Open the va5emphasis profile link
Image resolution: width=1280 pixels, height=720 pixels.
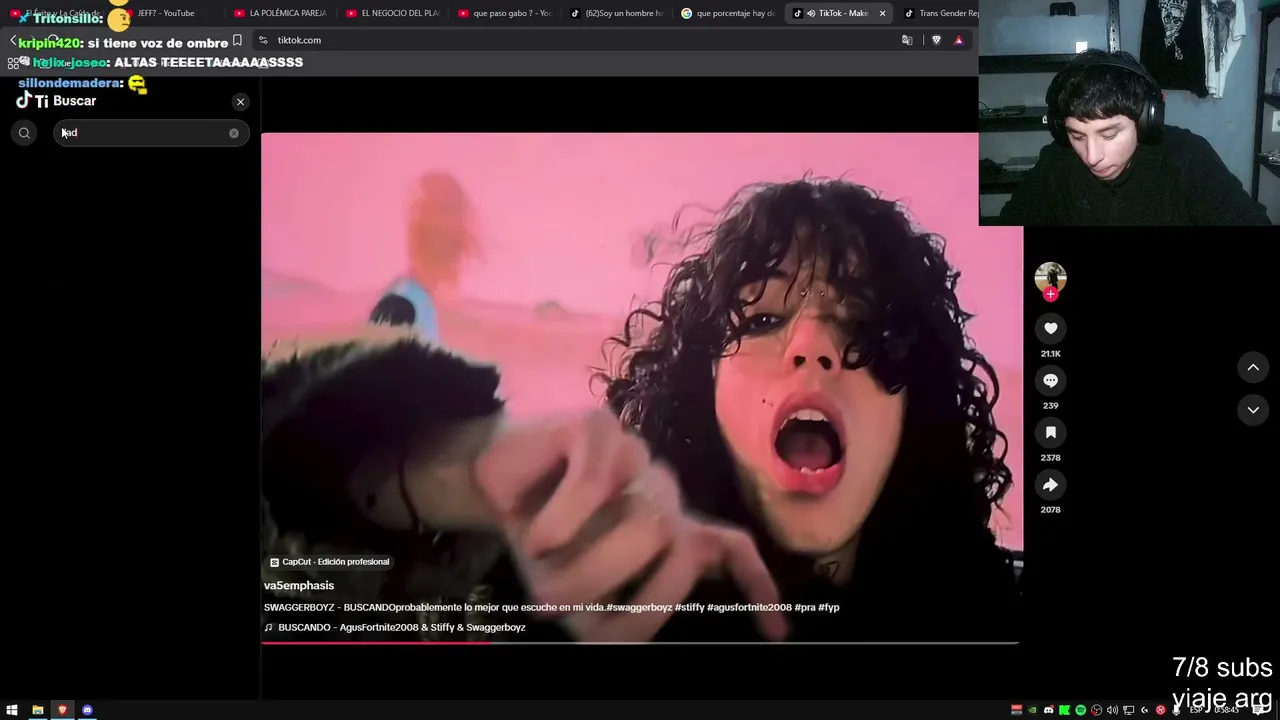coord(299,585)
